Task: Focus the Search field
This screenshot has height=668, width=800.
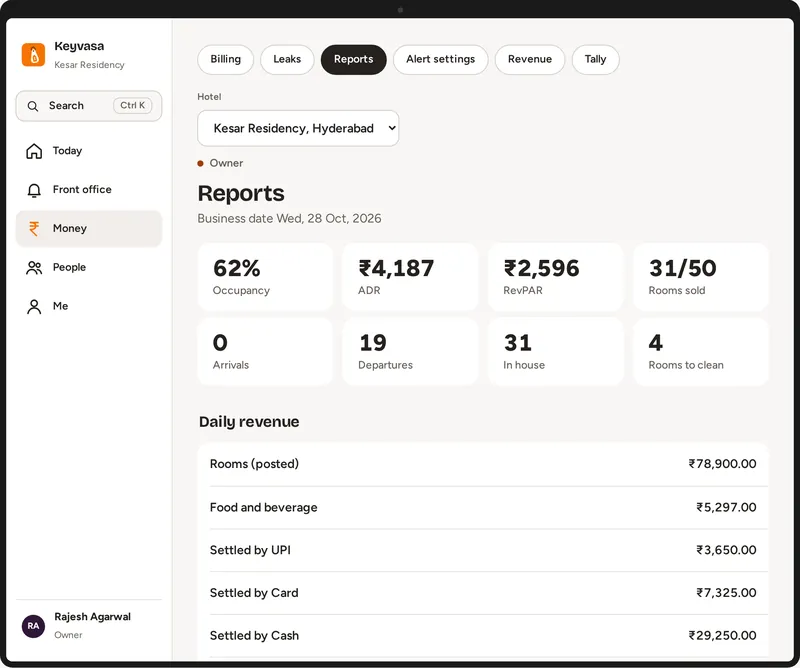Action: [89, 106]
